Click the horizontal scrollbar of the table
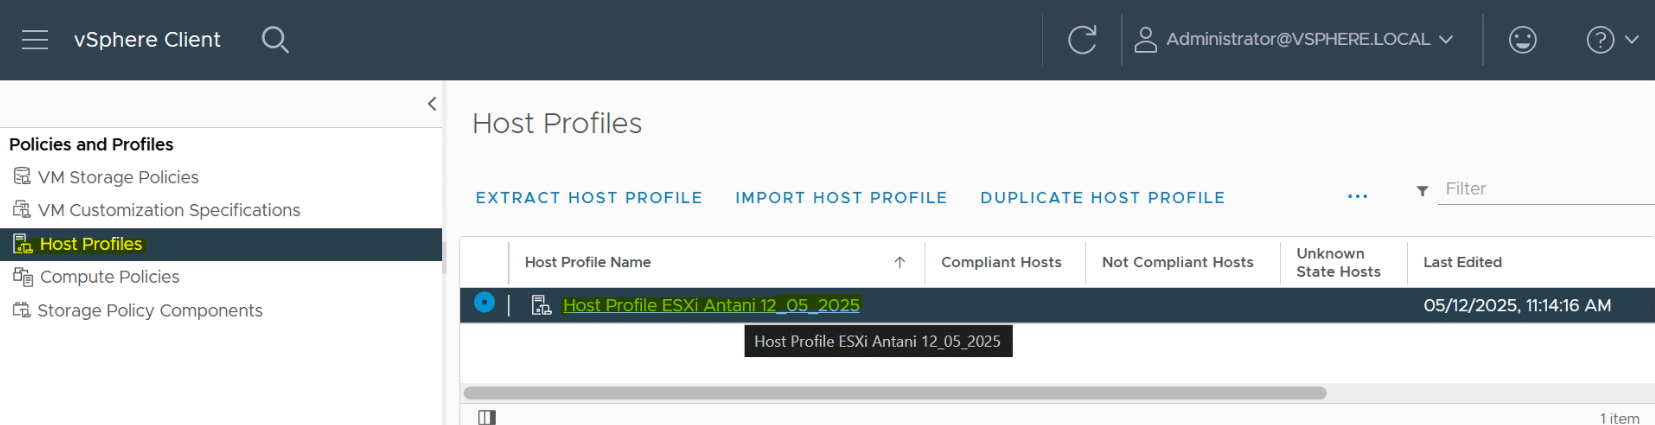The width and height of the screenshot is (1655, 425). 895,393
